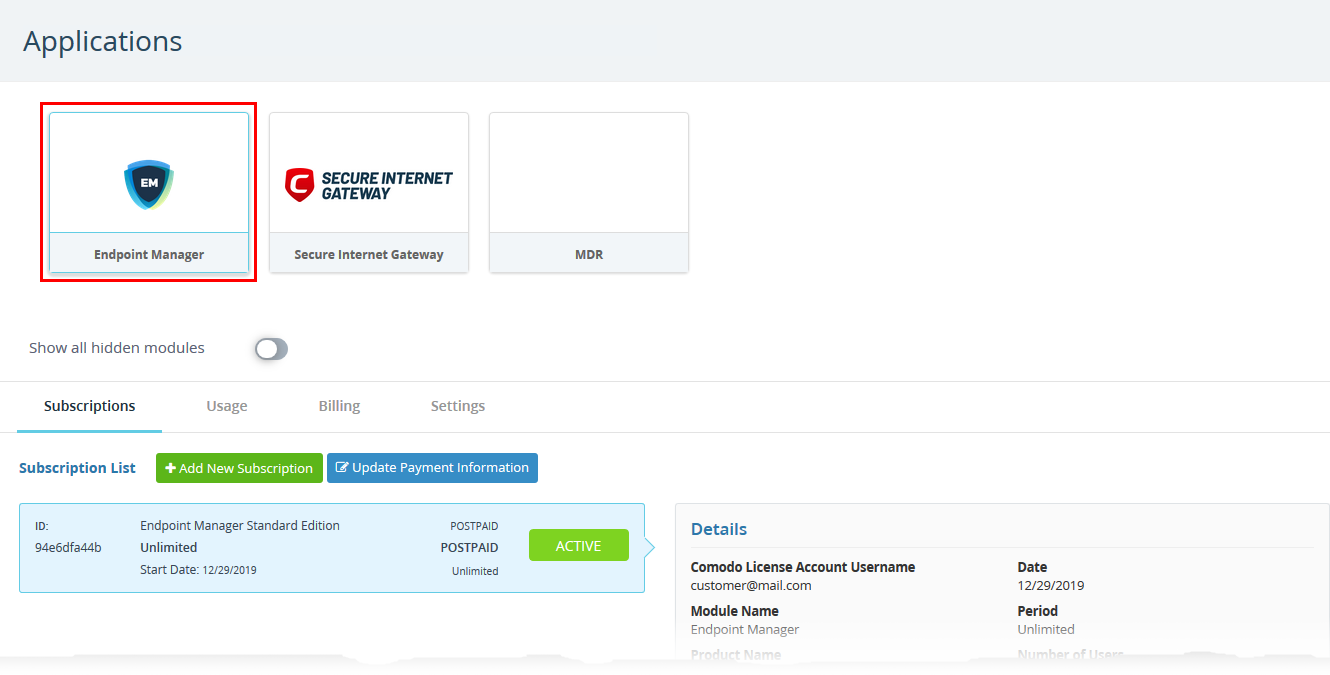Select the MDR application tile
The width and height of the screenshot is (1330, 675).
[589, 192]
